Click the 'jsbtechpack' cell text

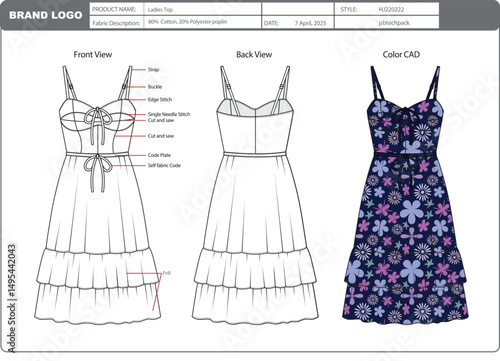coord(394,23)
